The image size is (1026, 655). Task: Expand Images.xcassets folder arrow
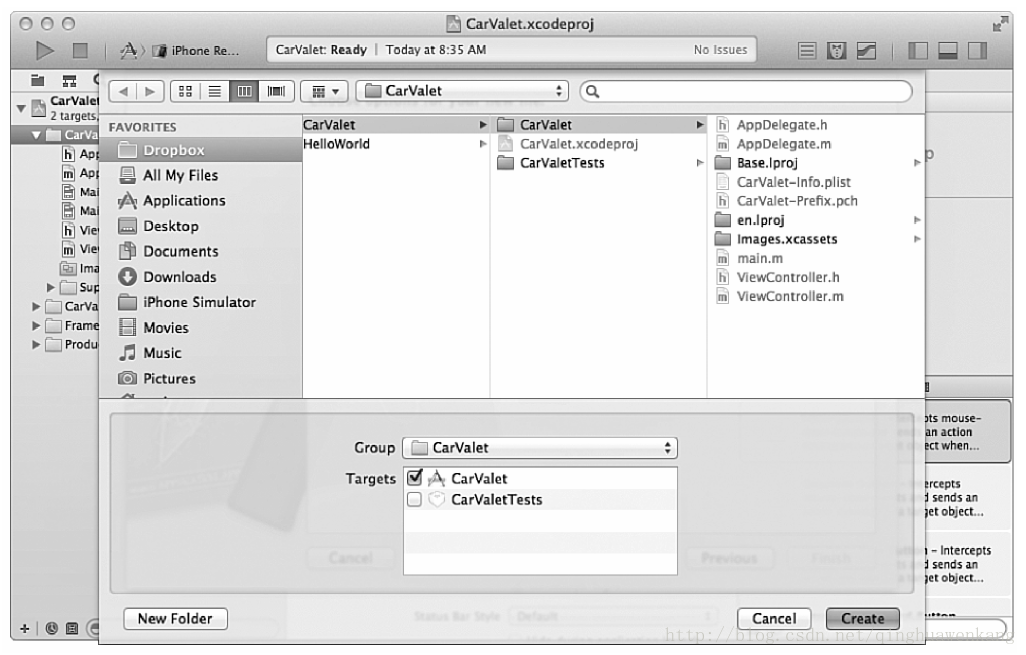point(917,239)
